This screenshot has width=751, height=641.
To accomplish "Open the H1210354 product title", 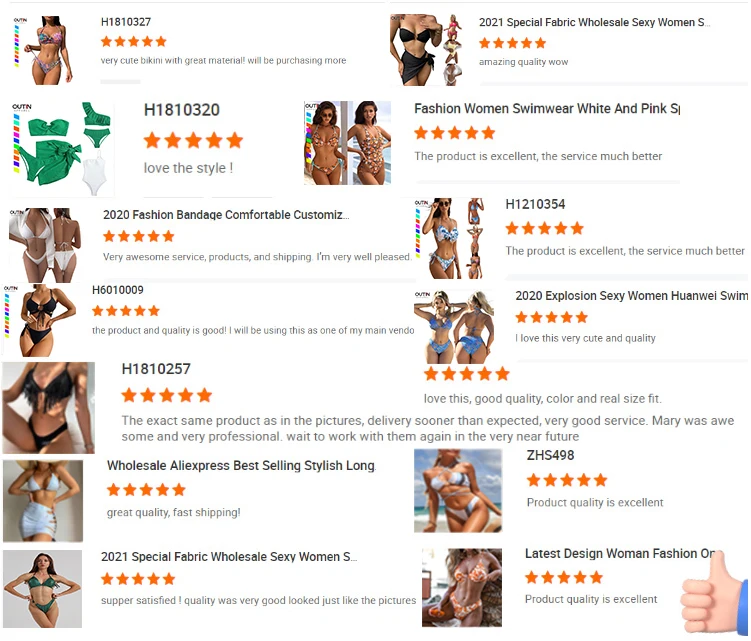I will click(x=535, y=205).
